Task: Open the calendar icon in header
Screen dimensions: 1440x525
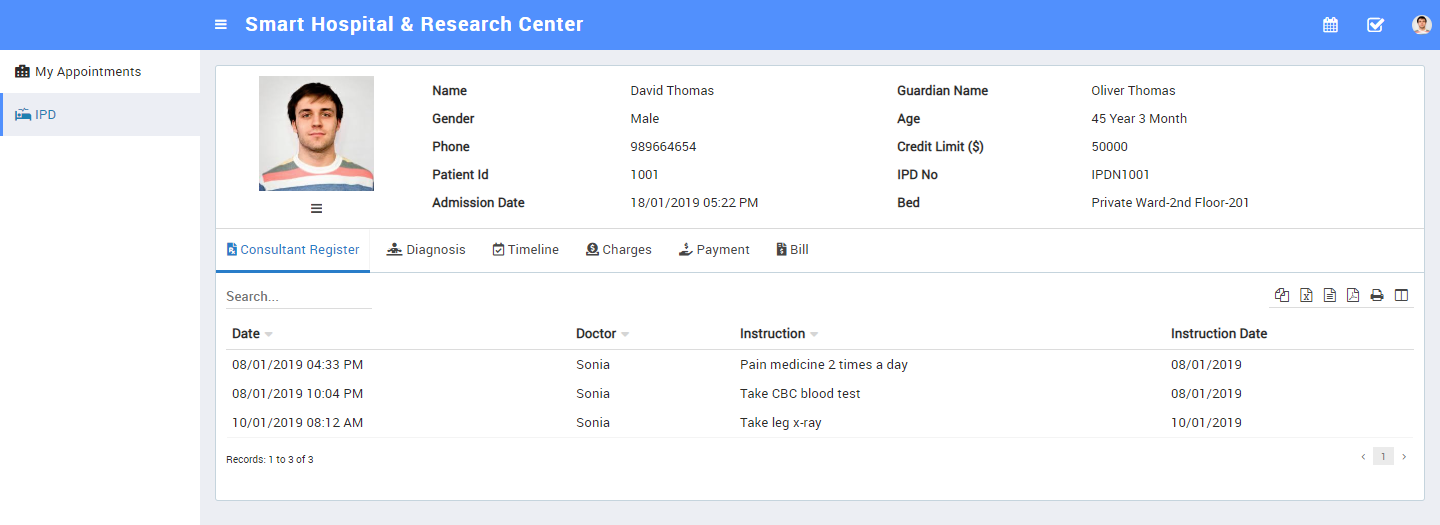Action: click(x=1330, y=25)
